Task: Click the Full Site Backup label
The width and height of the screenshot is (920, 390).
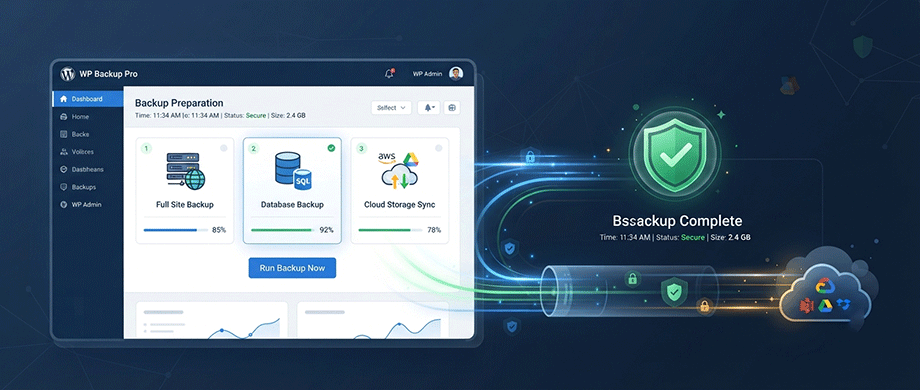Action: 185,205
